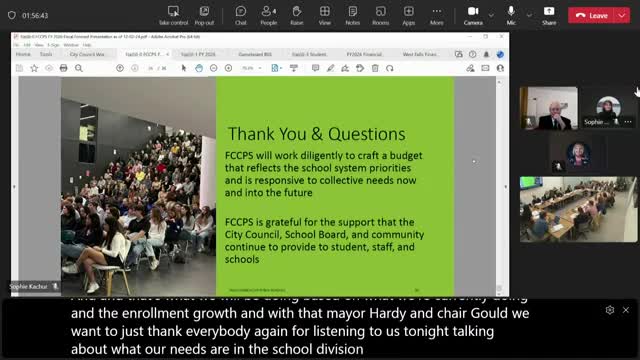640x360 pixels.
Task: Close the live captions panel
Action: point(626,310)
